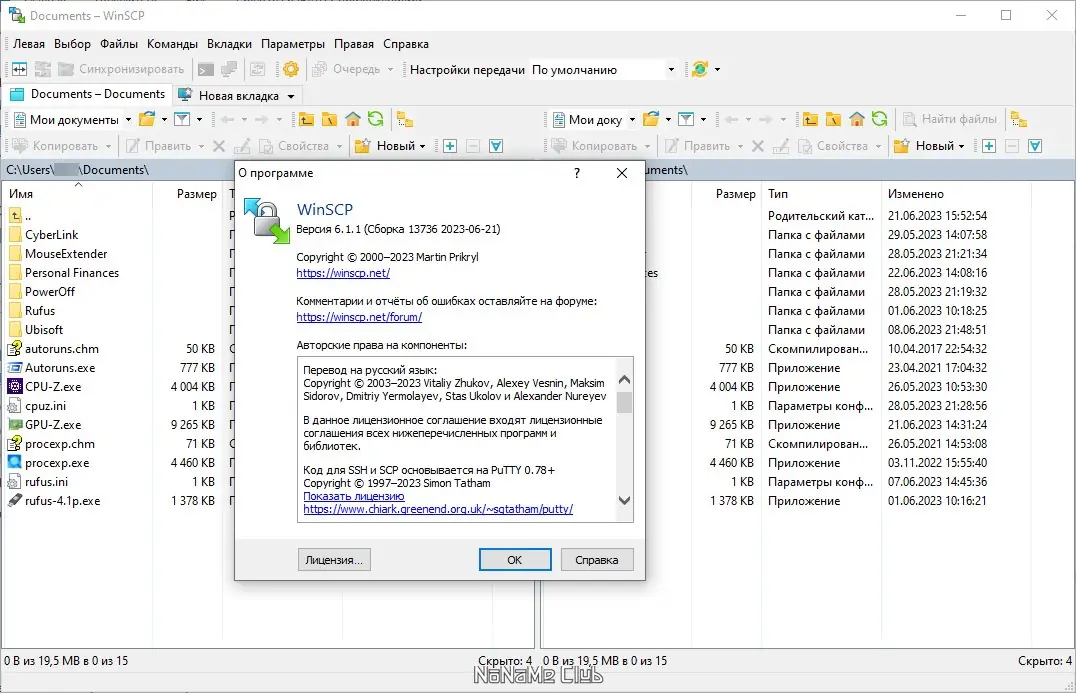Viewport: 1076px width, 693px height.
Task: Click the dialog question mark help button
Action: click(576, 173)
